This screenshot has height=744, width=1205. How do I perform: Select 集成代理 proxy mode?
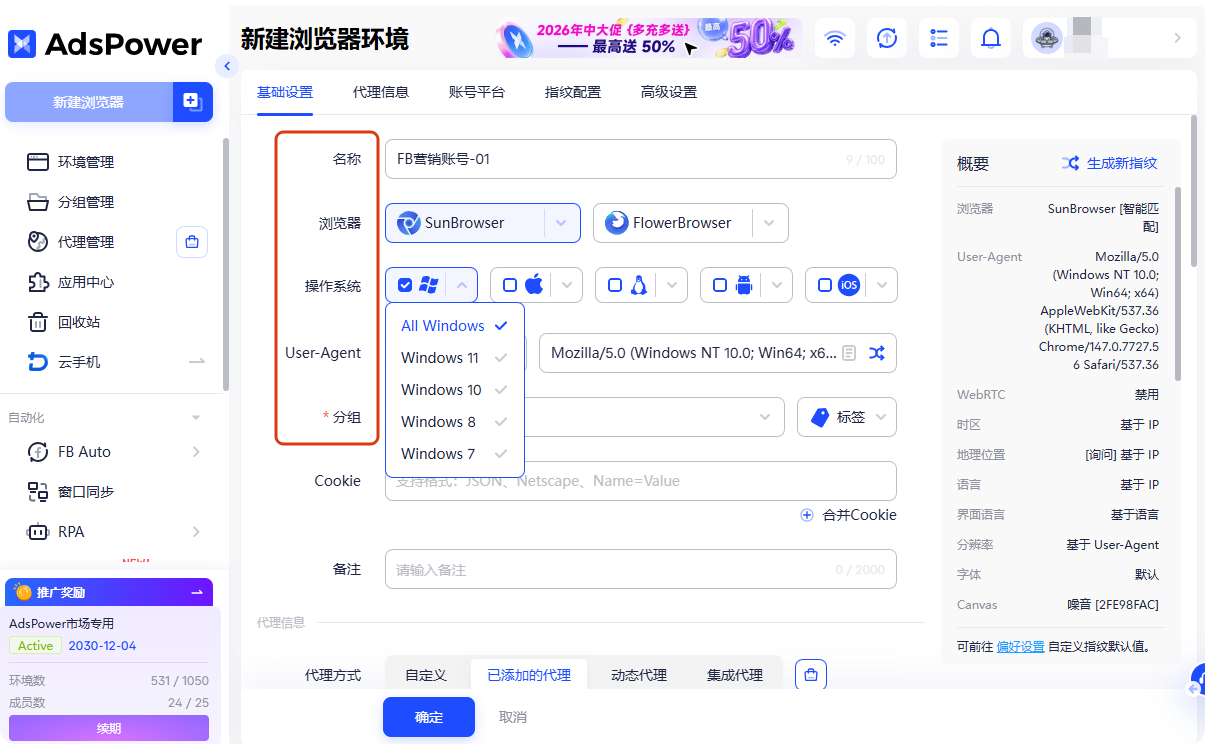pyautogui.click(x=735, y=675)
